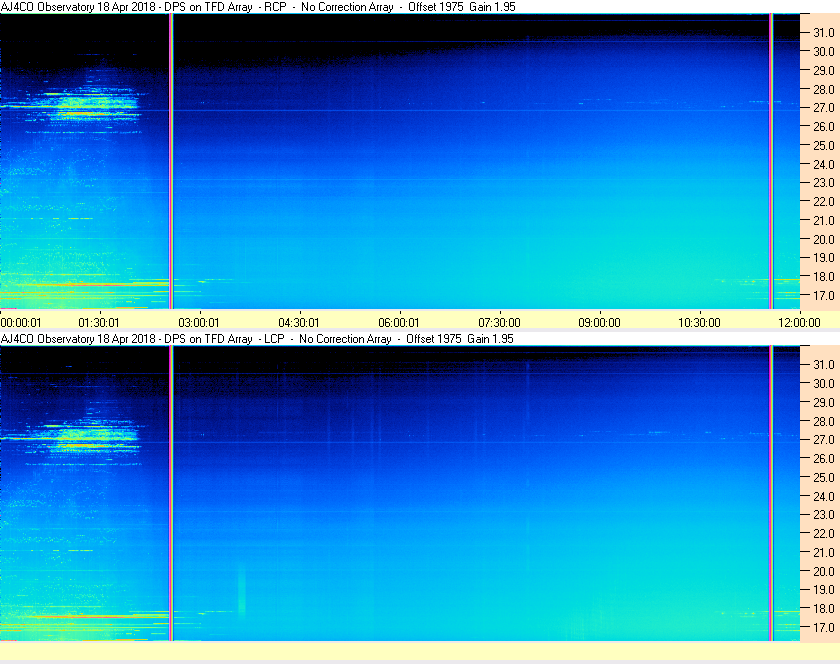
Task: Select the 04:30:01 time axis label
Action: point(299,323)
